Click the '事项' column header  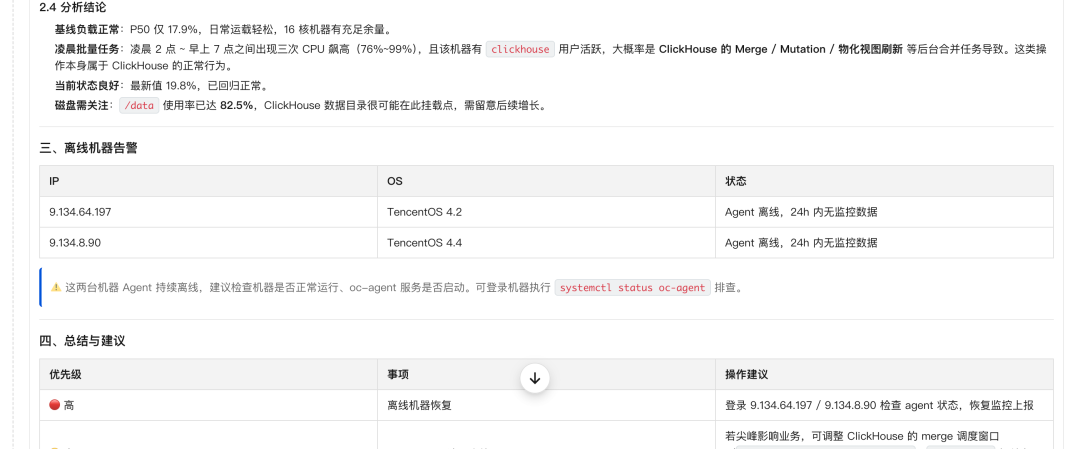[x=546, y=375]
